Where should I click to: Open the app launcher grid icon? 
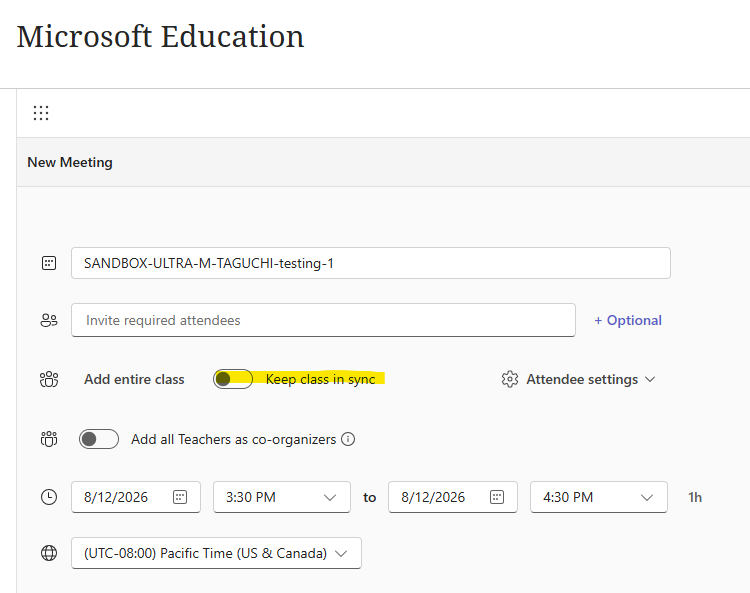(x=41, y=113)
